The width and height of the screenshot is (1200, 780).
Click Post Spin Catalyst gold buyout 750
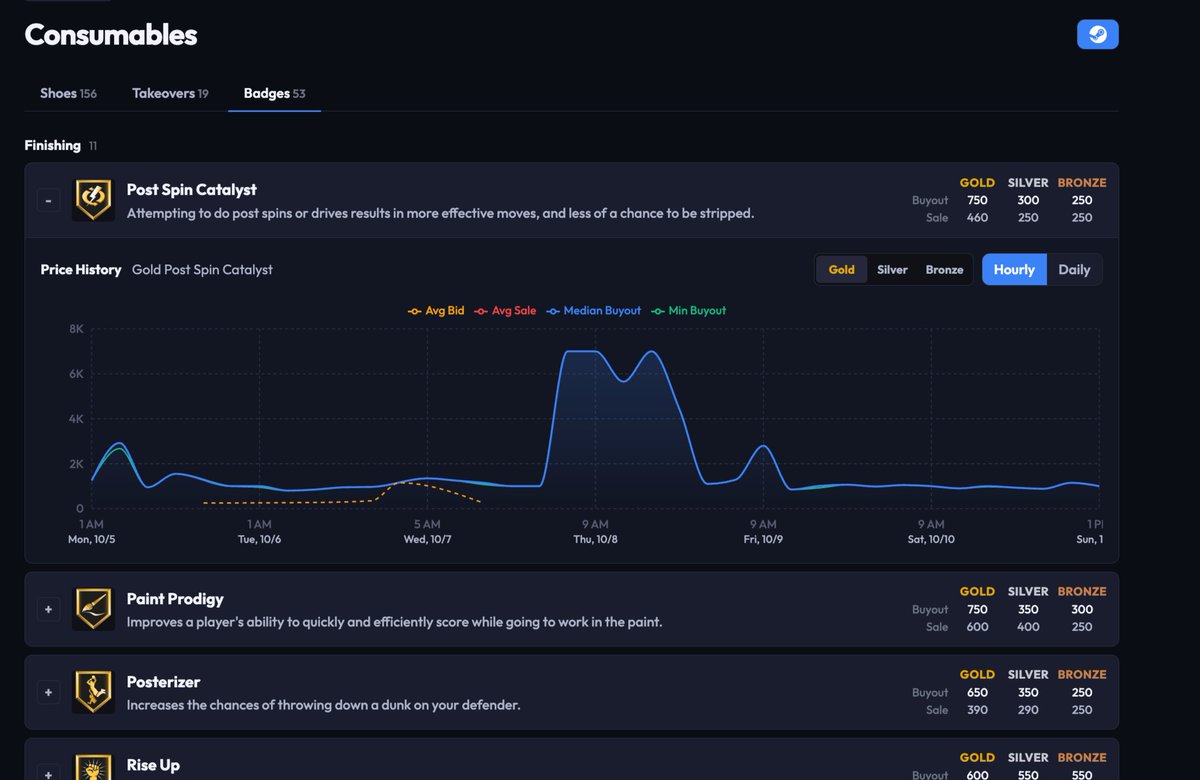pyautogui.click(x=977, y=200)
